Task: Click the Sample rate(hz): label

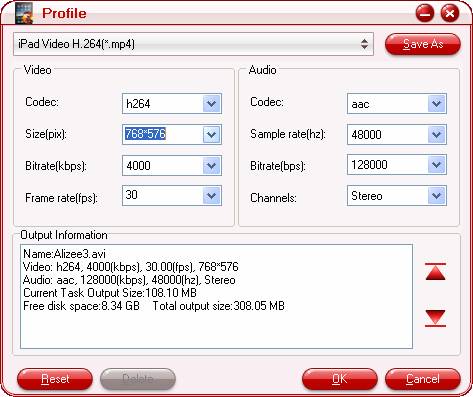Action: click(288, 134)
